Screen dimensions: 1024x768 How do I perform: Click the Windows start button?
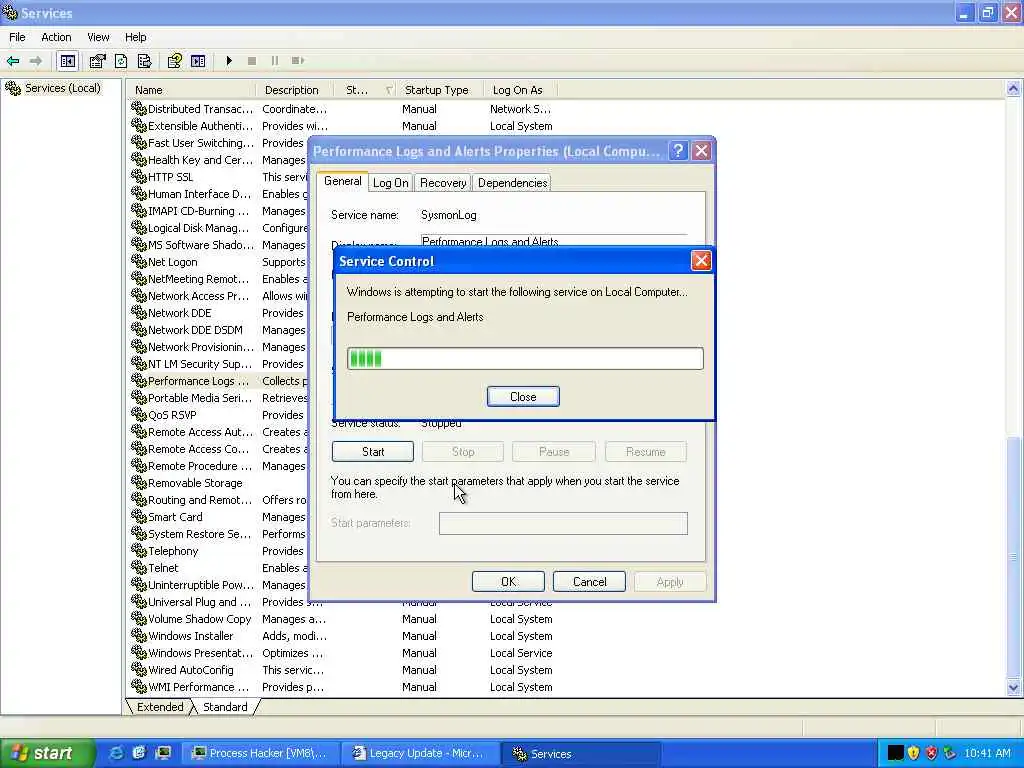pos(46,753)
